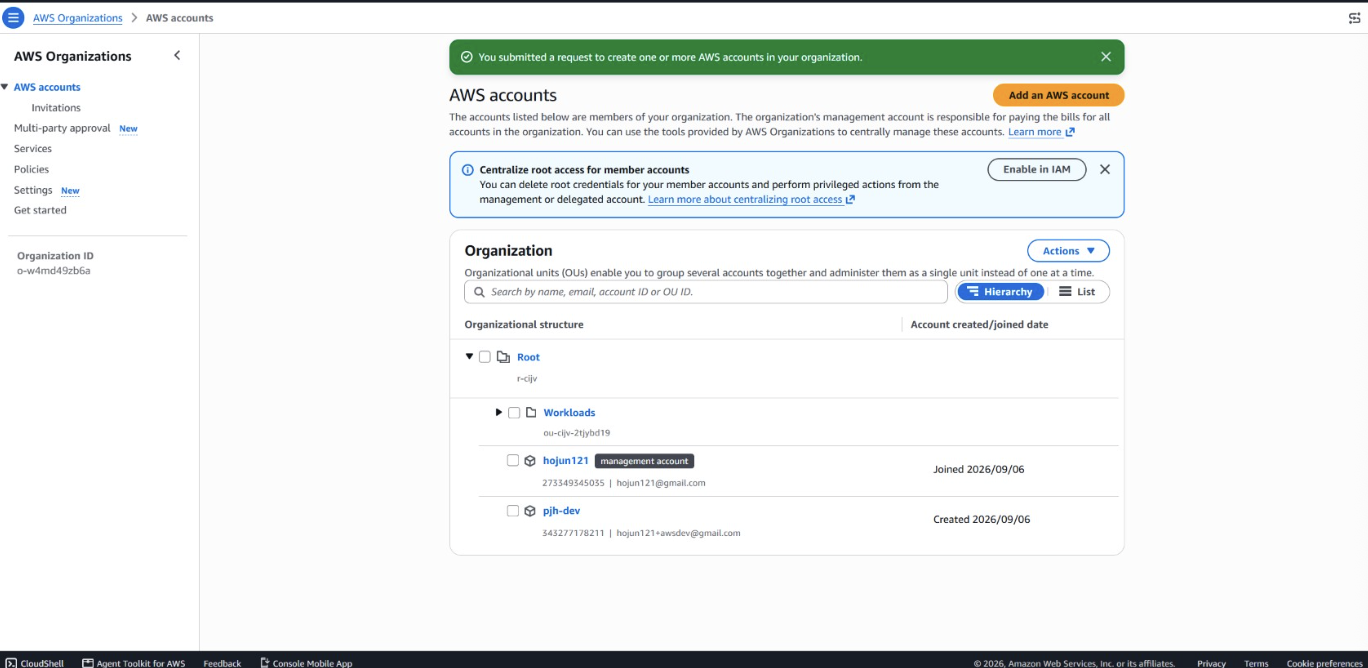The image size is (1368, 668).
Task: Open Multi-party approval page
Action: [62, 128]
